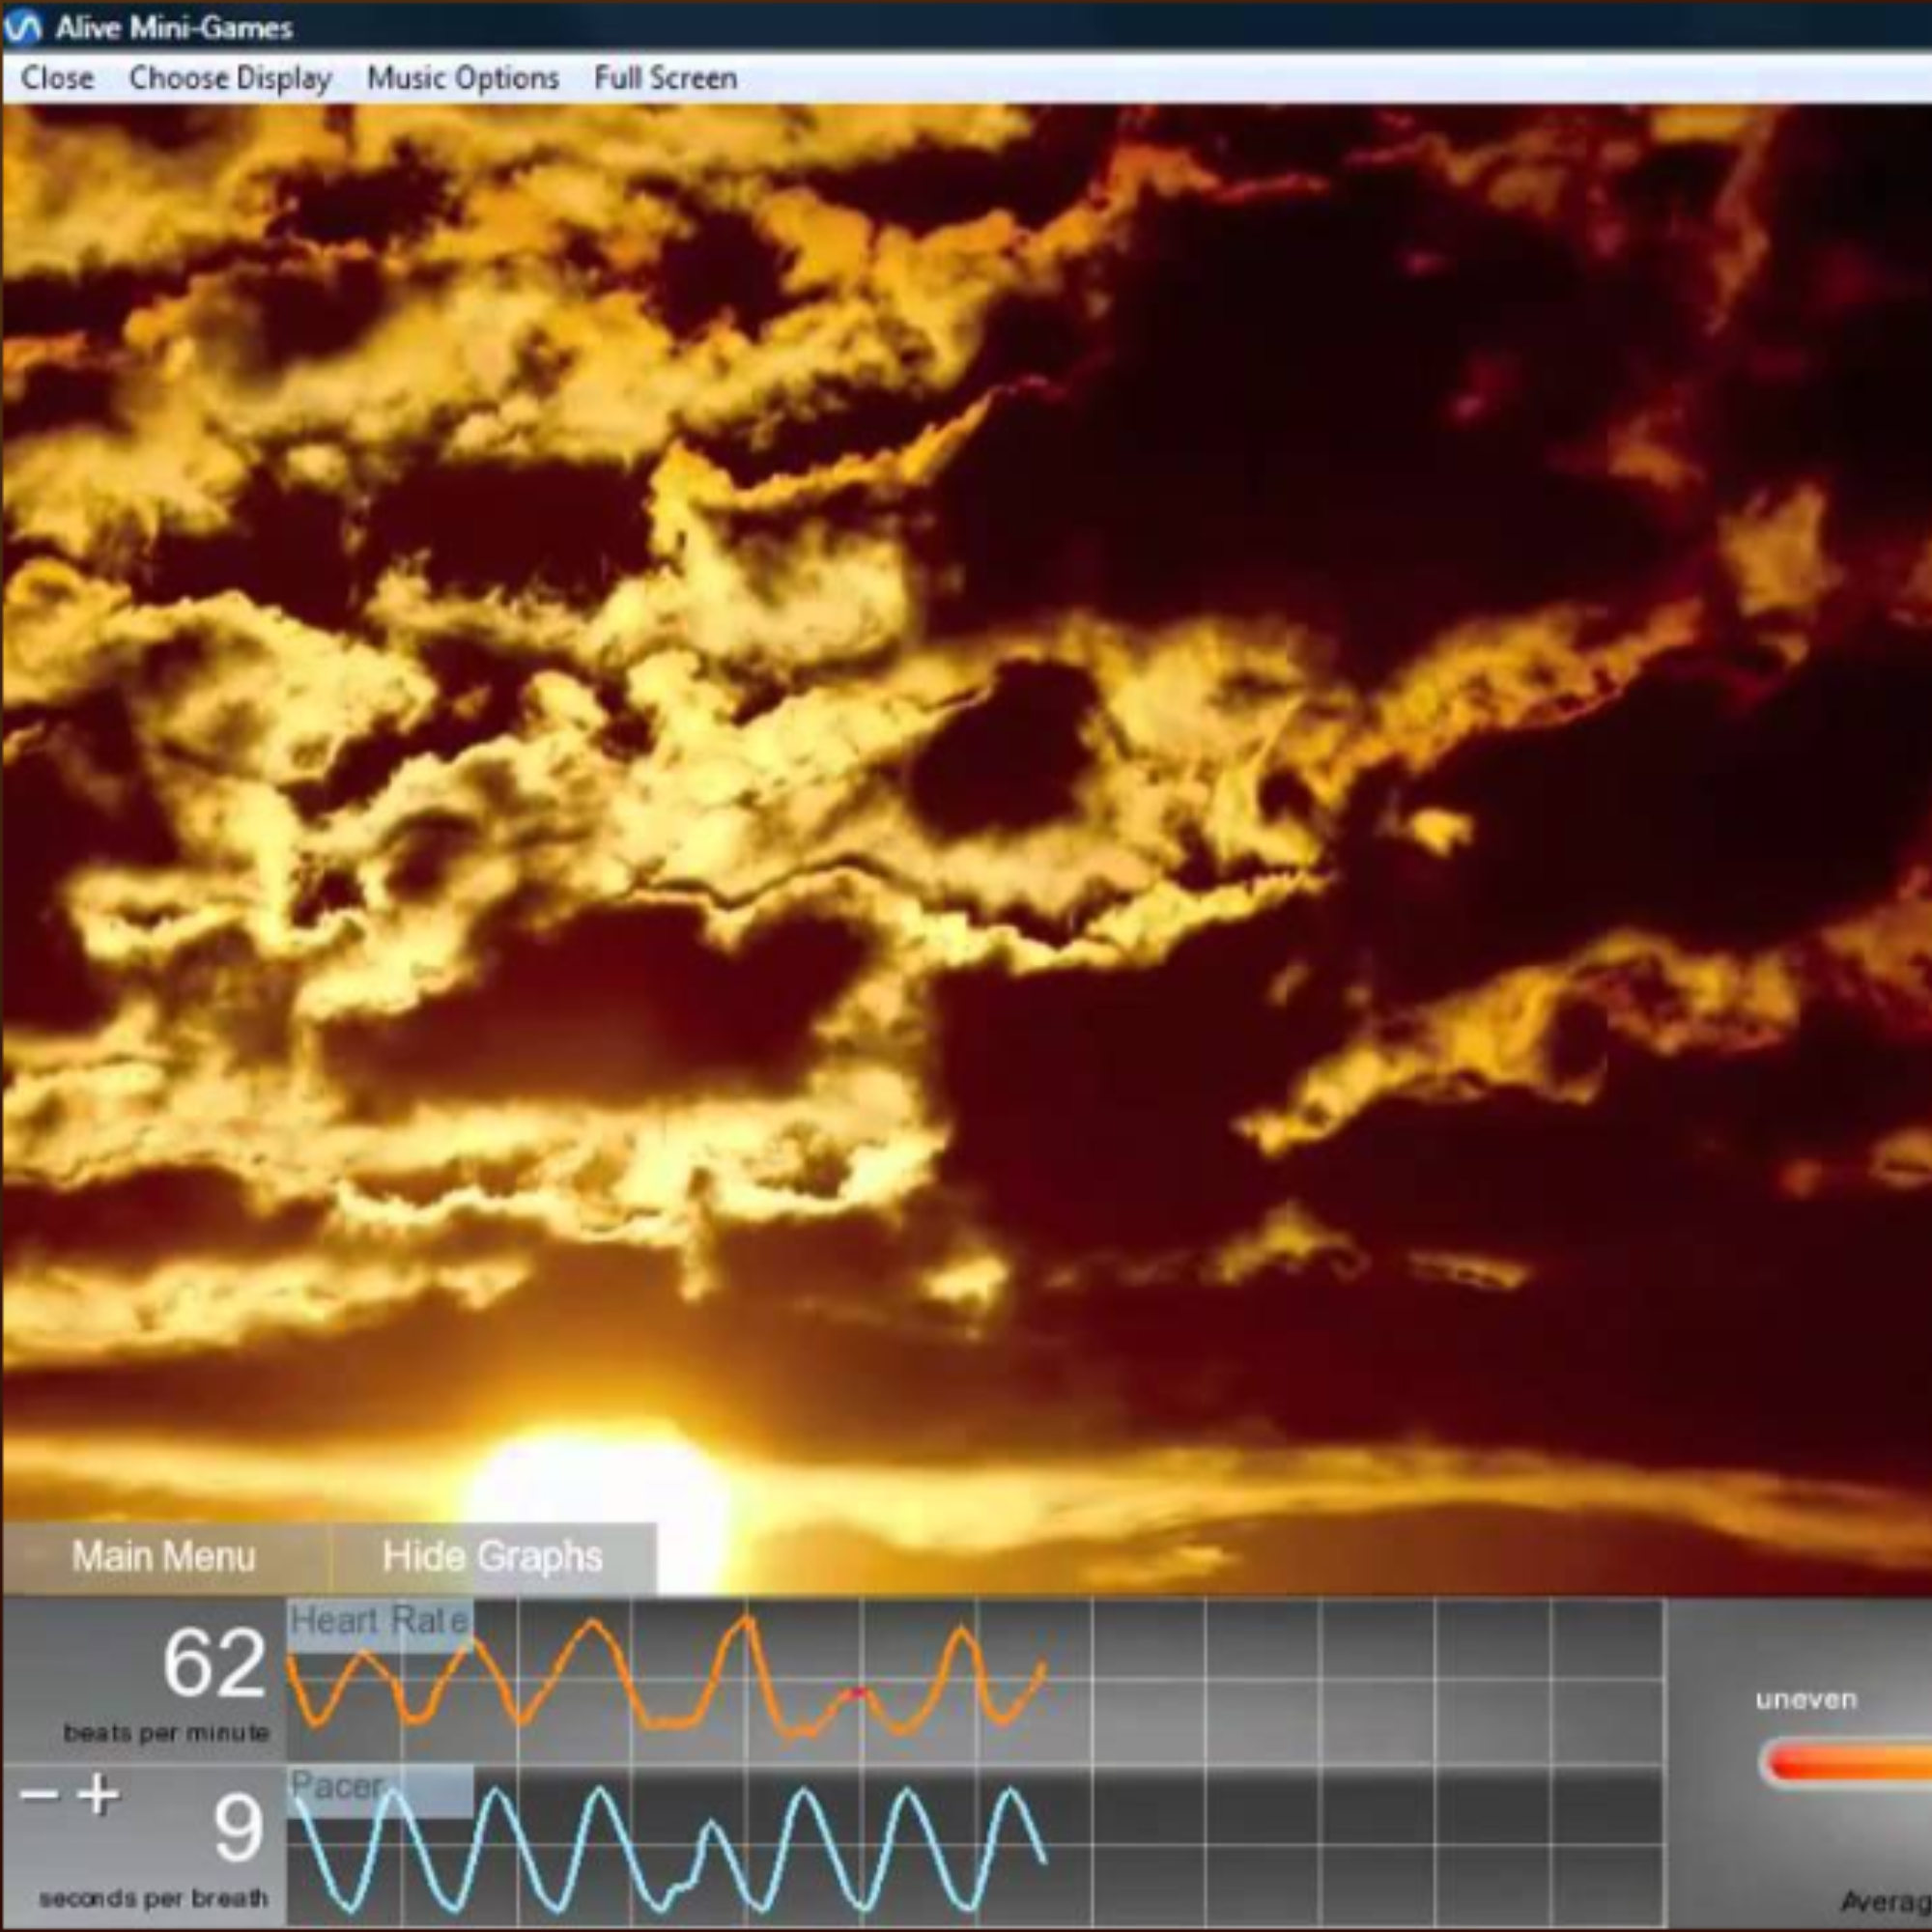Click the orange heart rate waveform

pyautogui.click(x=667, y=1677)
